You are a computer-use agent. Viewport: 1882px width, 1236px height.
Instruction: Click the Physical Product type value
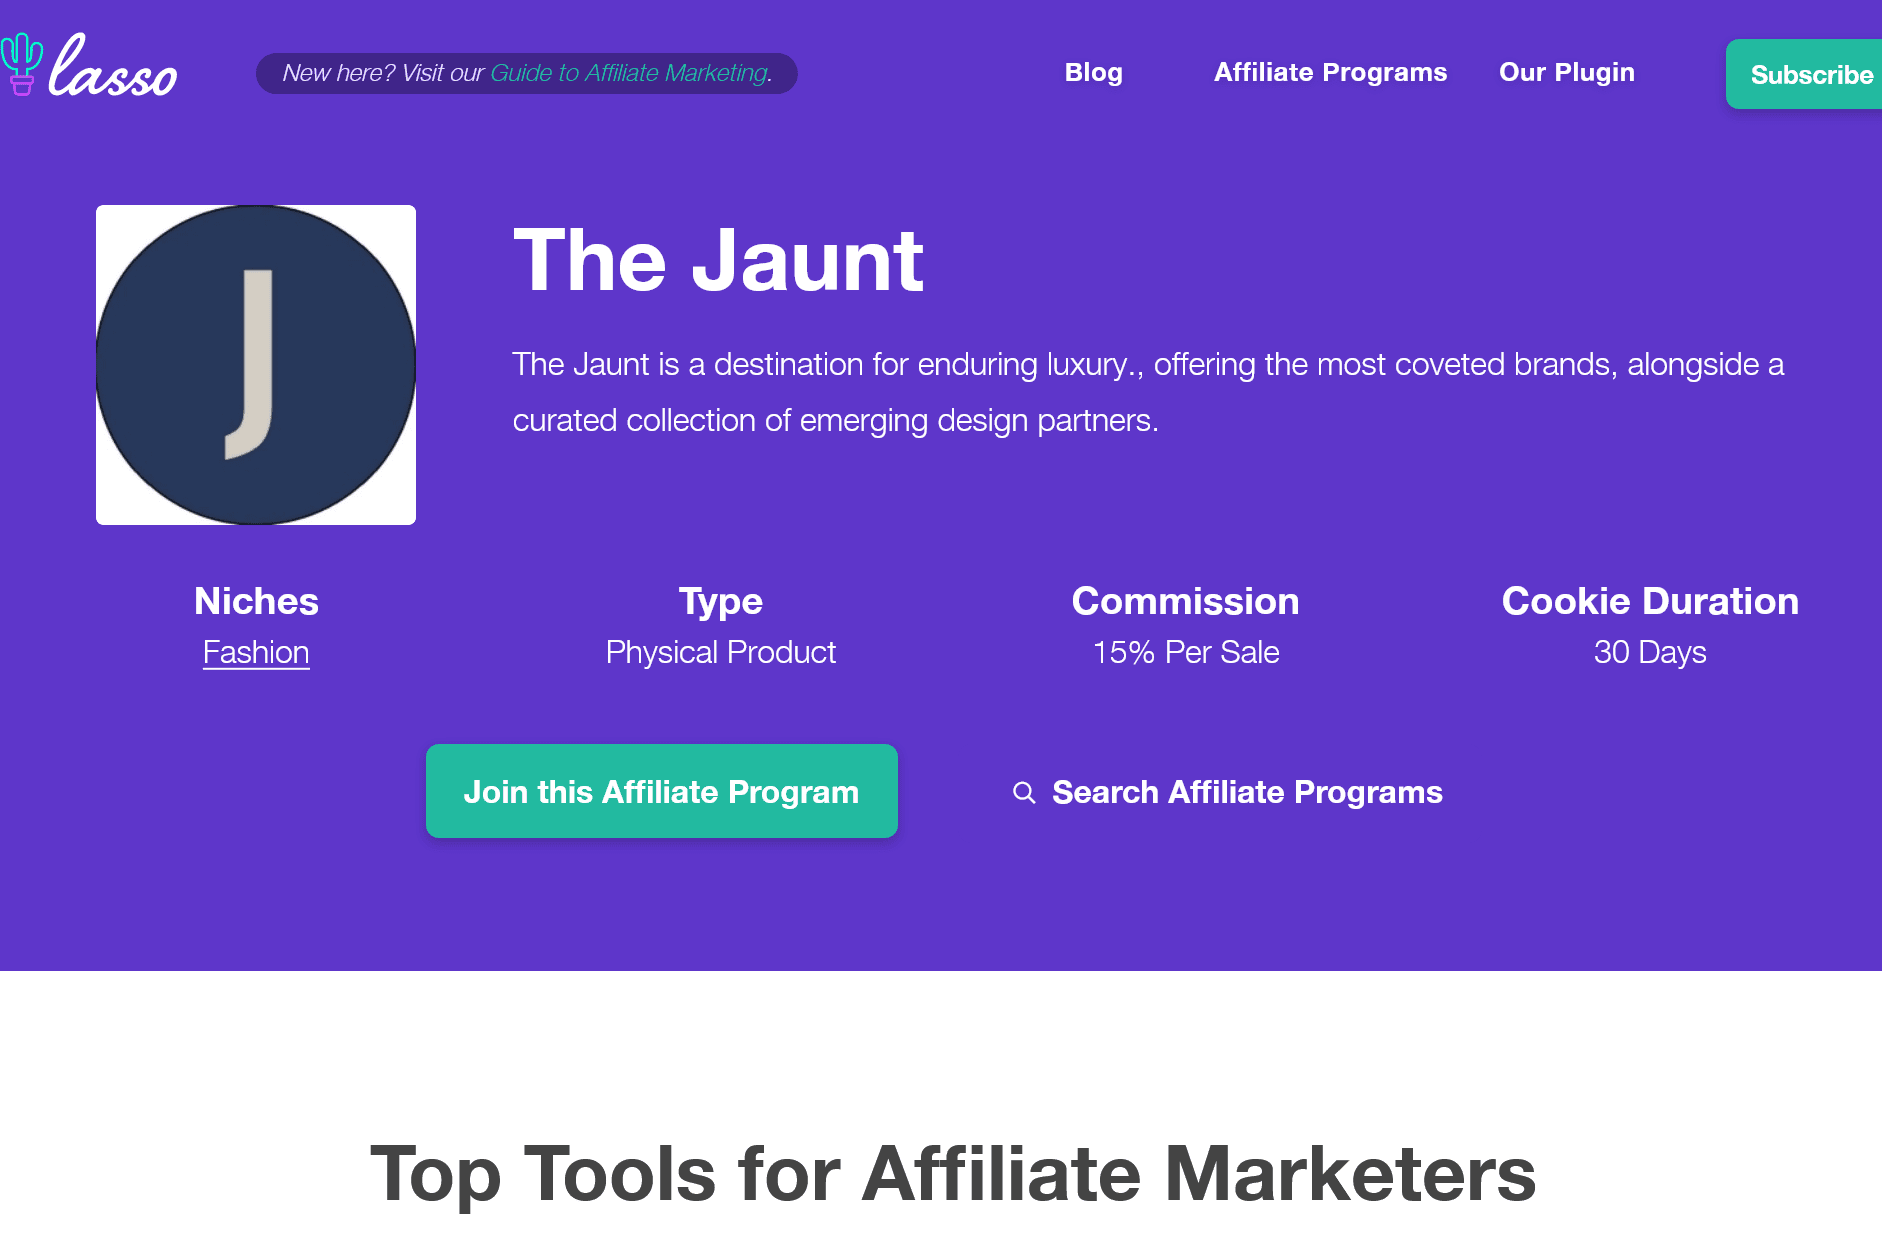tap(721, 653)
